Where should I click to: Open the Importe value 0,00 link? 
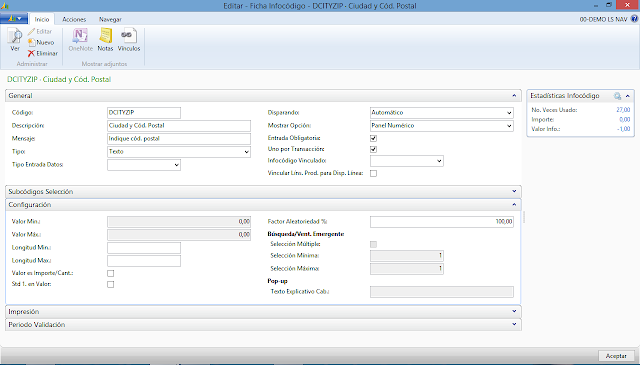click(x=625, y=120)
